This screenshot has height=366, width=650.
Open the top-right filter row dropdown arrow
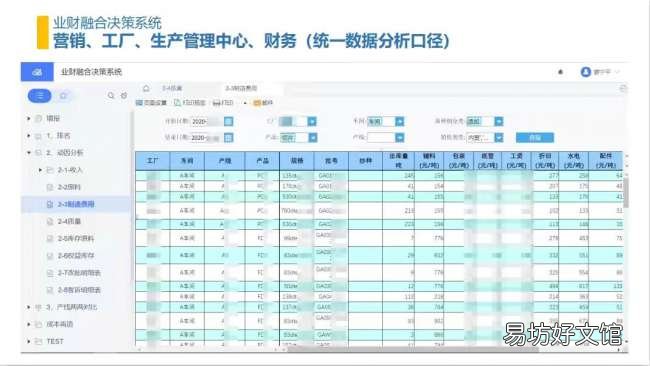tap(499, 121)
